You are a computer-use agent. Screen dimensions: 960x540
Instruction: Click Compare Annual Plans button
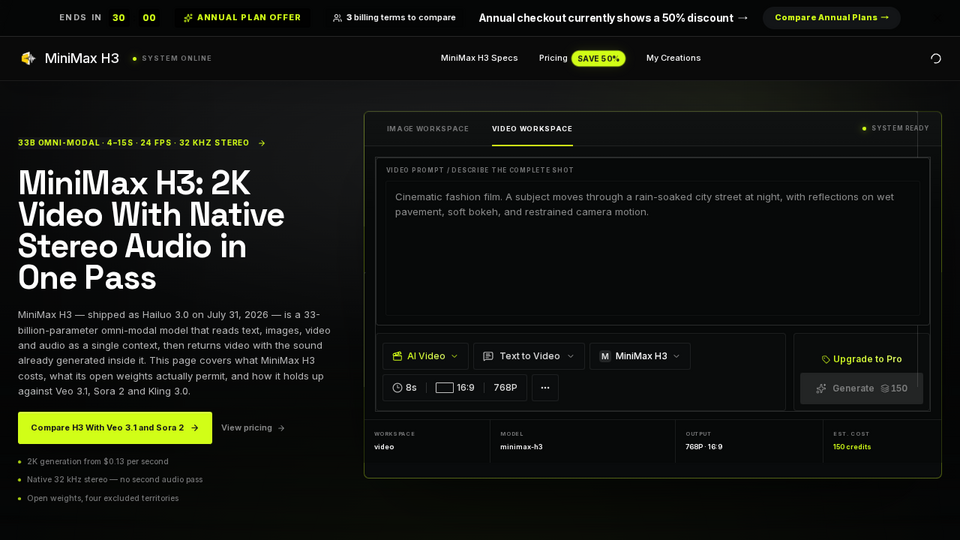coord(831,18)
